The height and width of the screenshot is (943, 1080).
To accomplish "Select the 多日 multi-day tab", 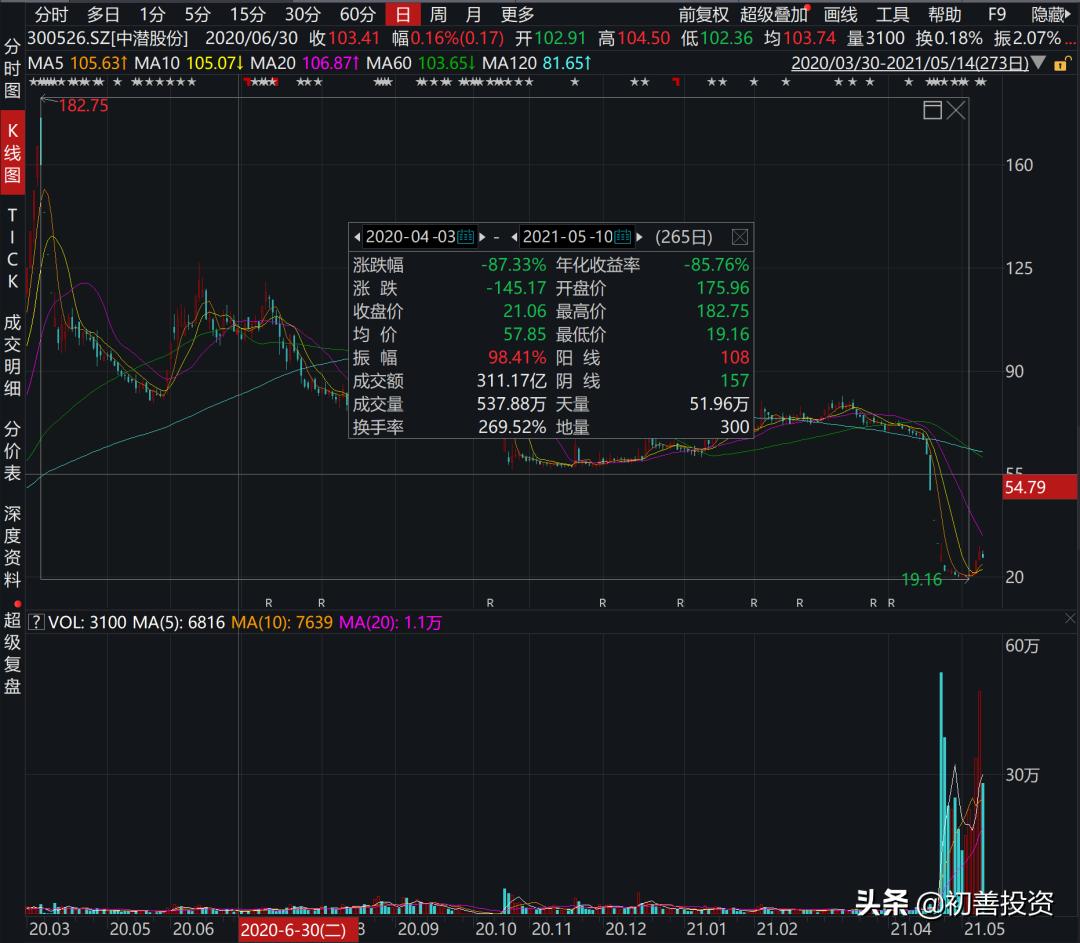I will click(103, 14).
